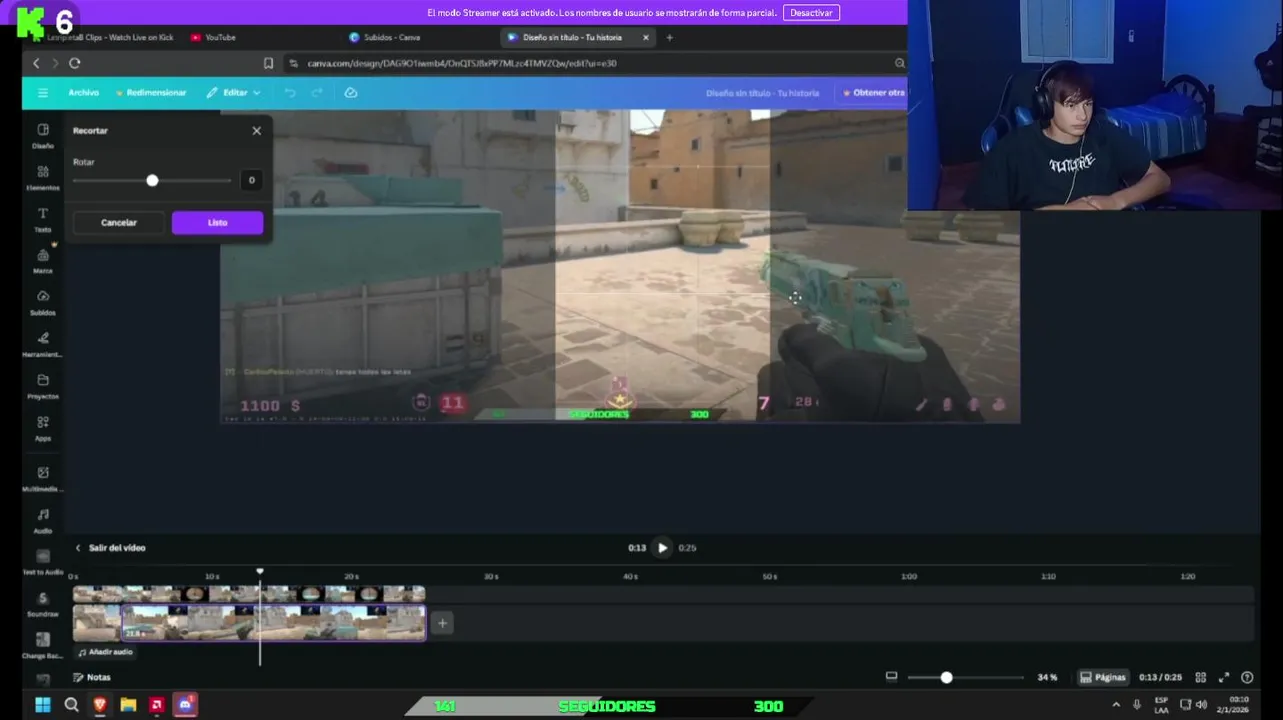Click the rotation value input field

point(251,181)
